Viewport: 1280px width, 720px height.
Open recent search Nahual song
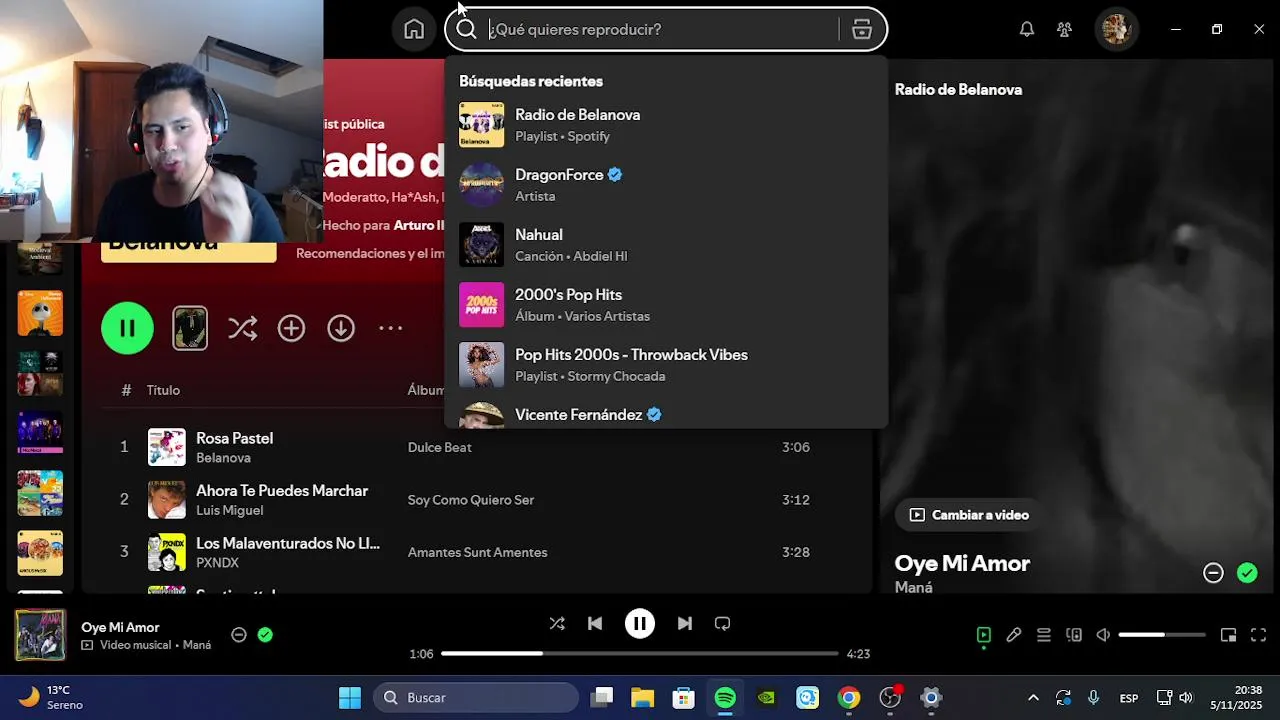tap(666, 244)
